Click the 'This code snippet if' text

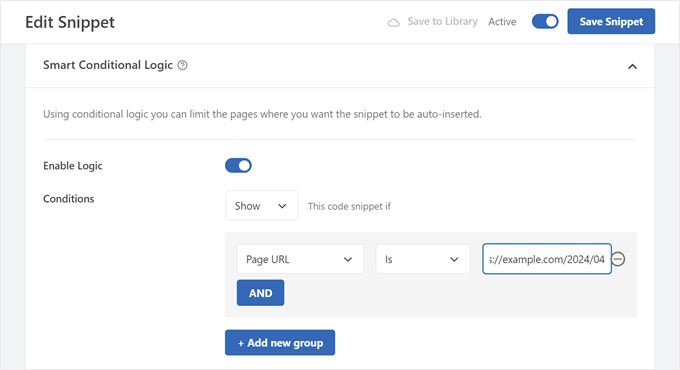click(x=349, y=206)
